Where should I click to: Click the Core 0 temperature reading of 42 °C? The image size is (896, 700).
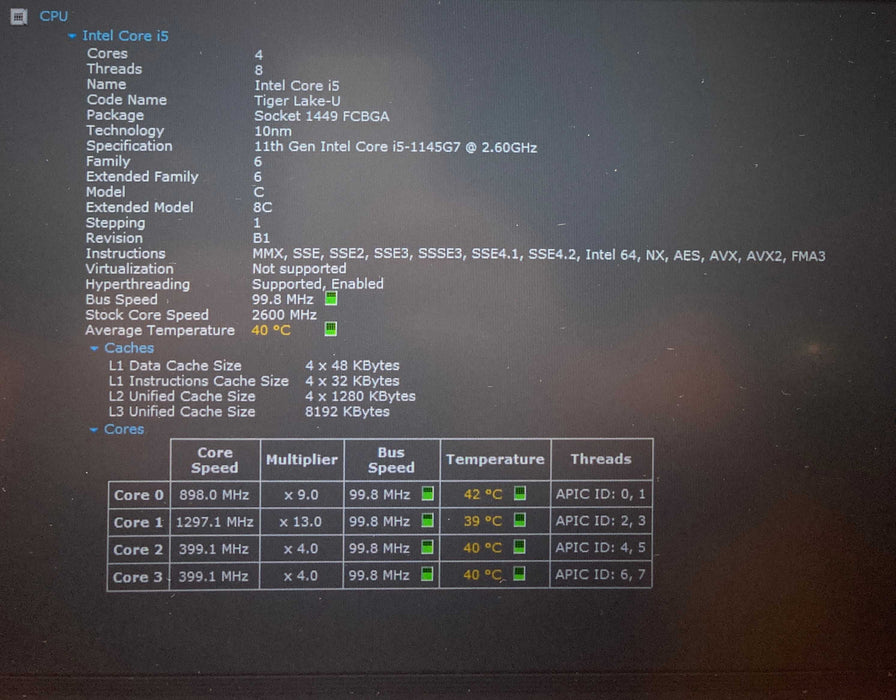tap(483, 494)
